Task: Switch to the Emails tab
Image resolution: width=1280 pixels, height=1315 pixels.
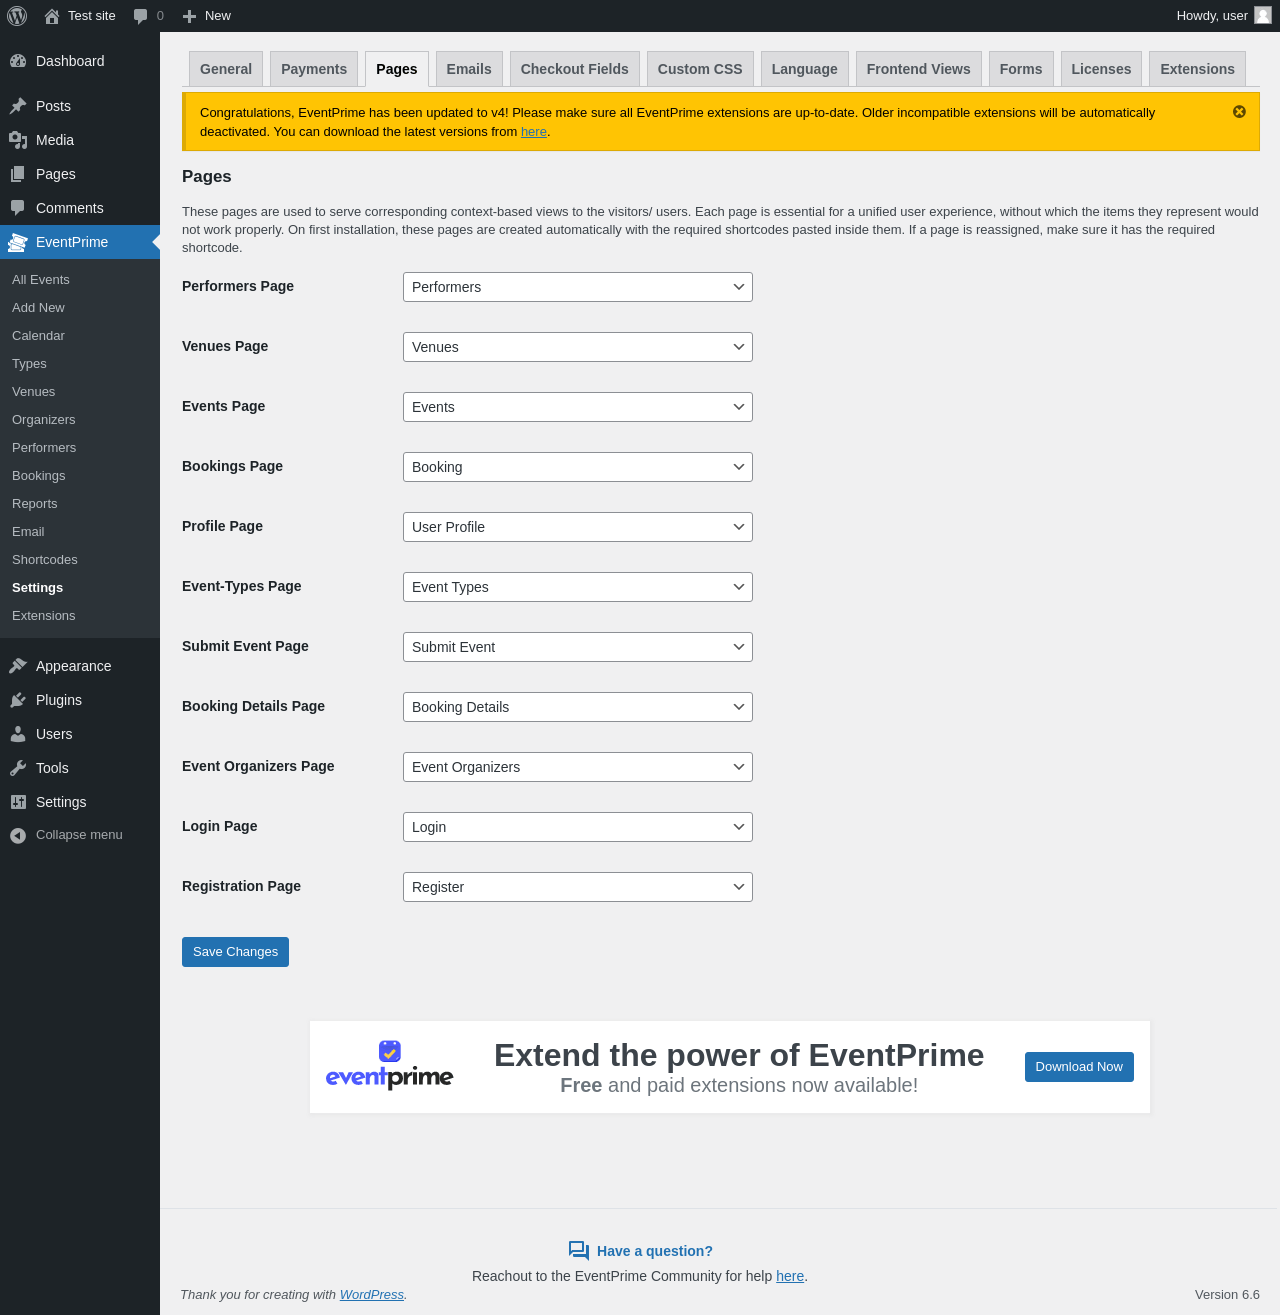Action: [469, 69]
